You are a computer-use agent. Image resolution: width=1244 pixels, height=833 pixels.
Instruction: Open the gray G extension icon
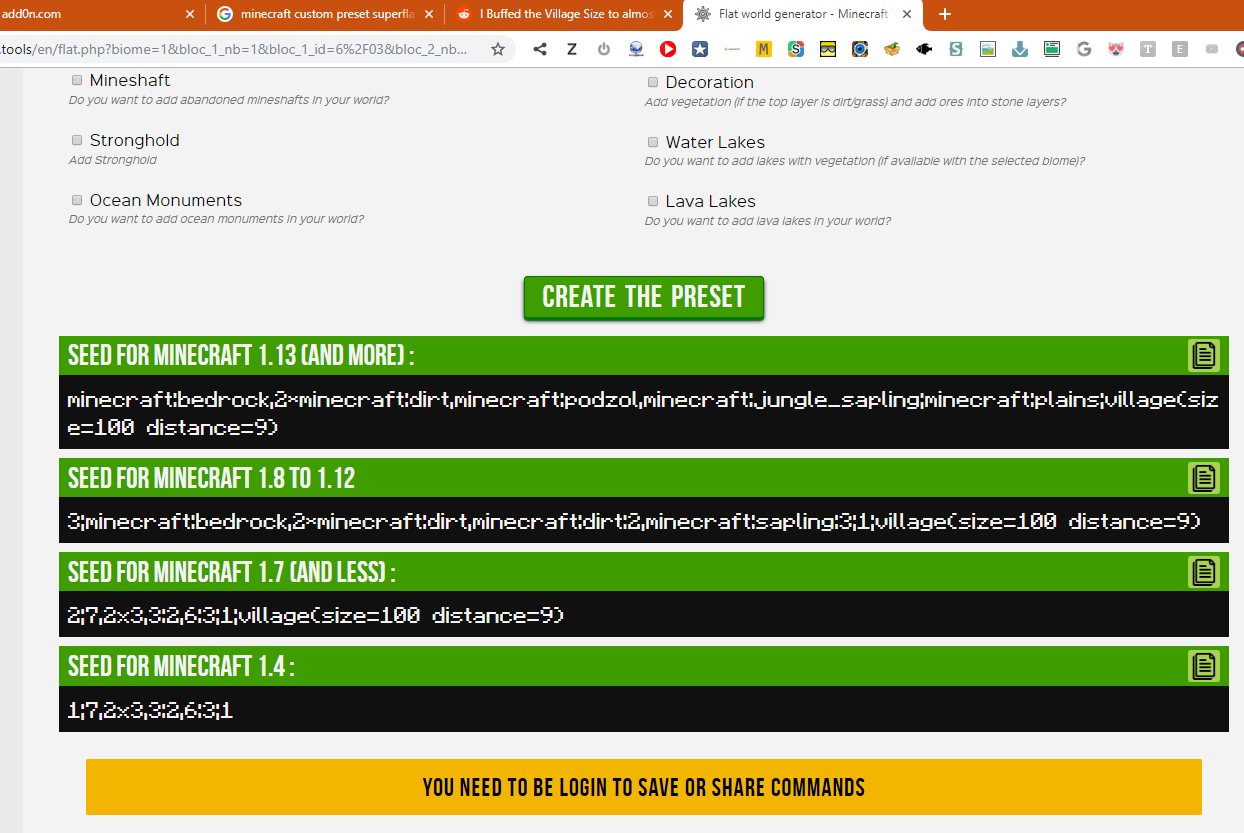pyautogui.click(x=1084, y=49)
